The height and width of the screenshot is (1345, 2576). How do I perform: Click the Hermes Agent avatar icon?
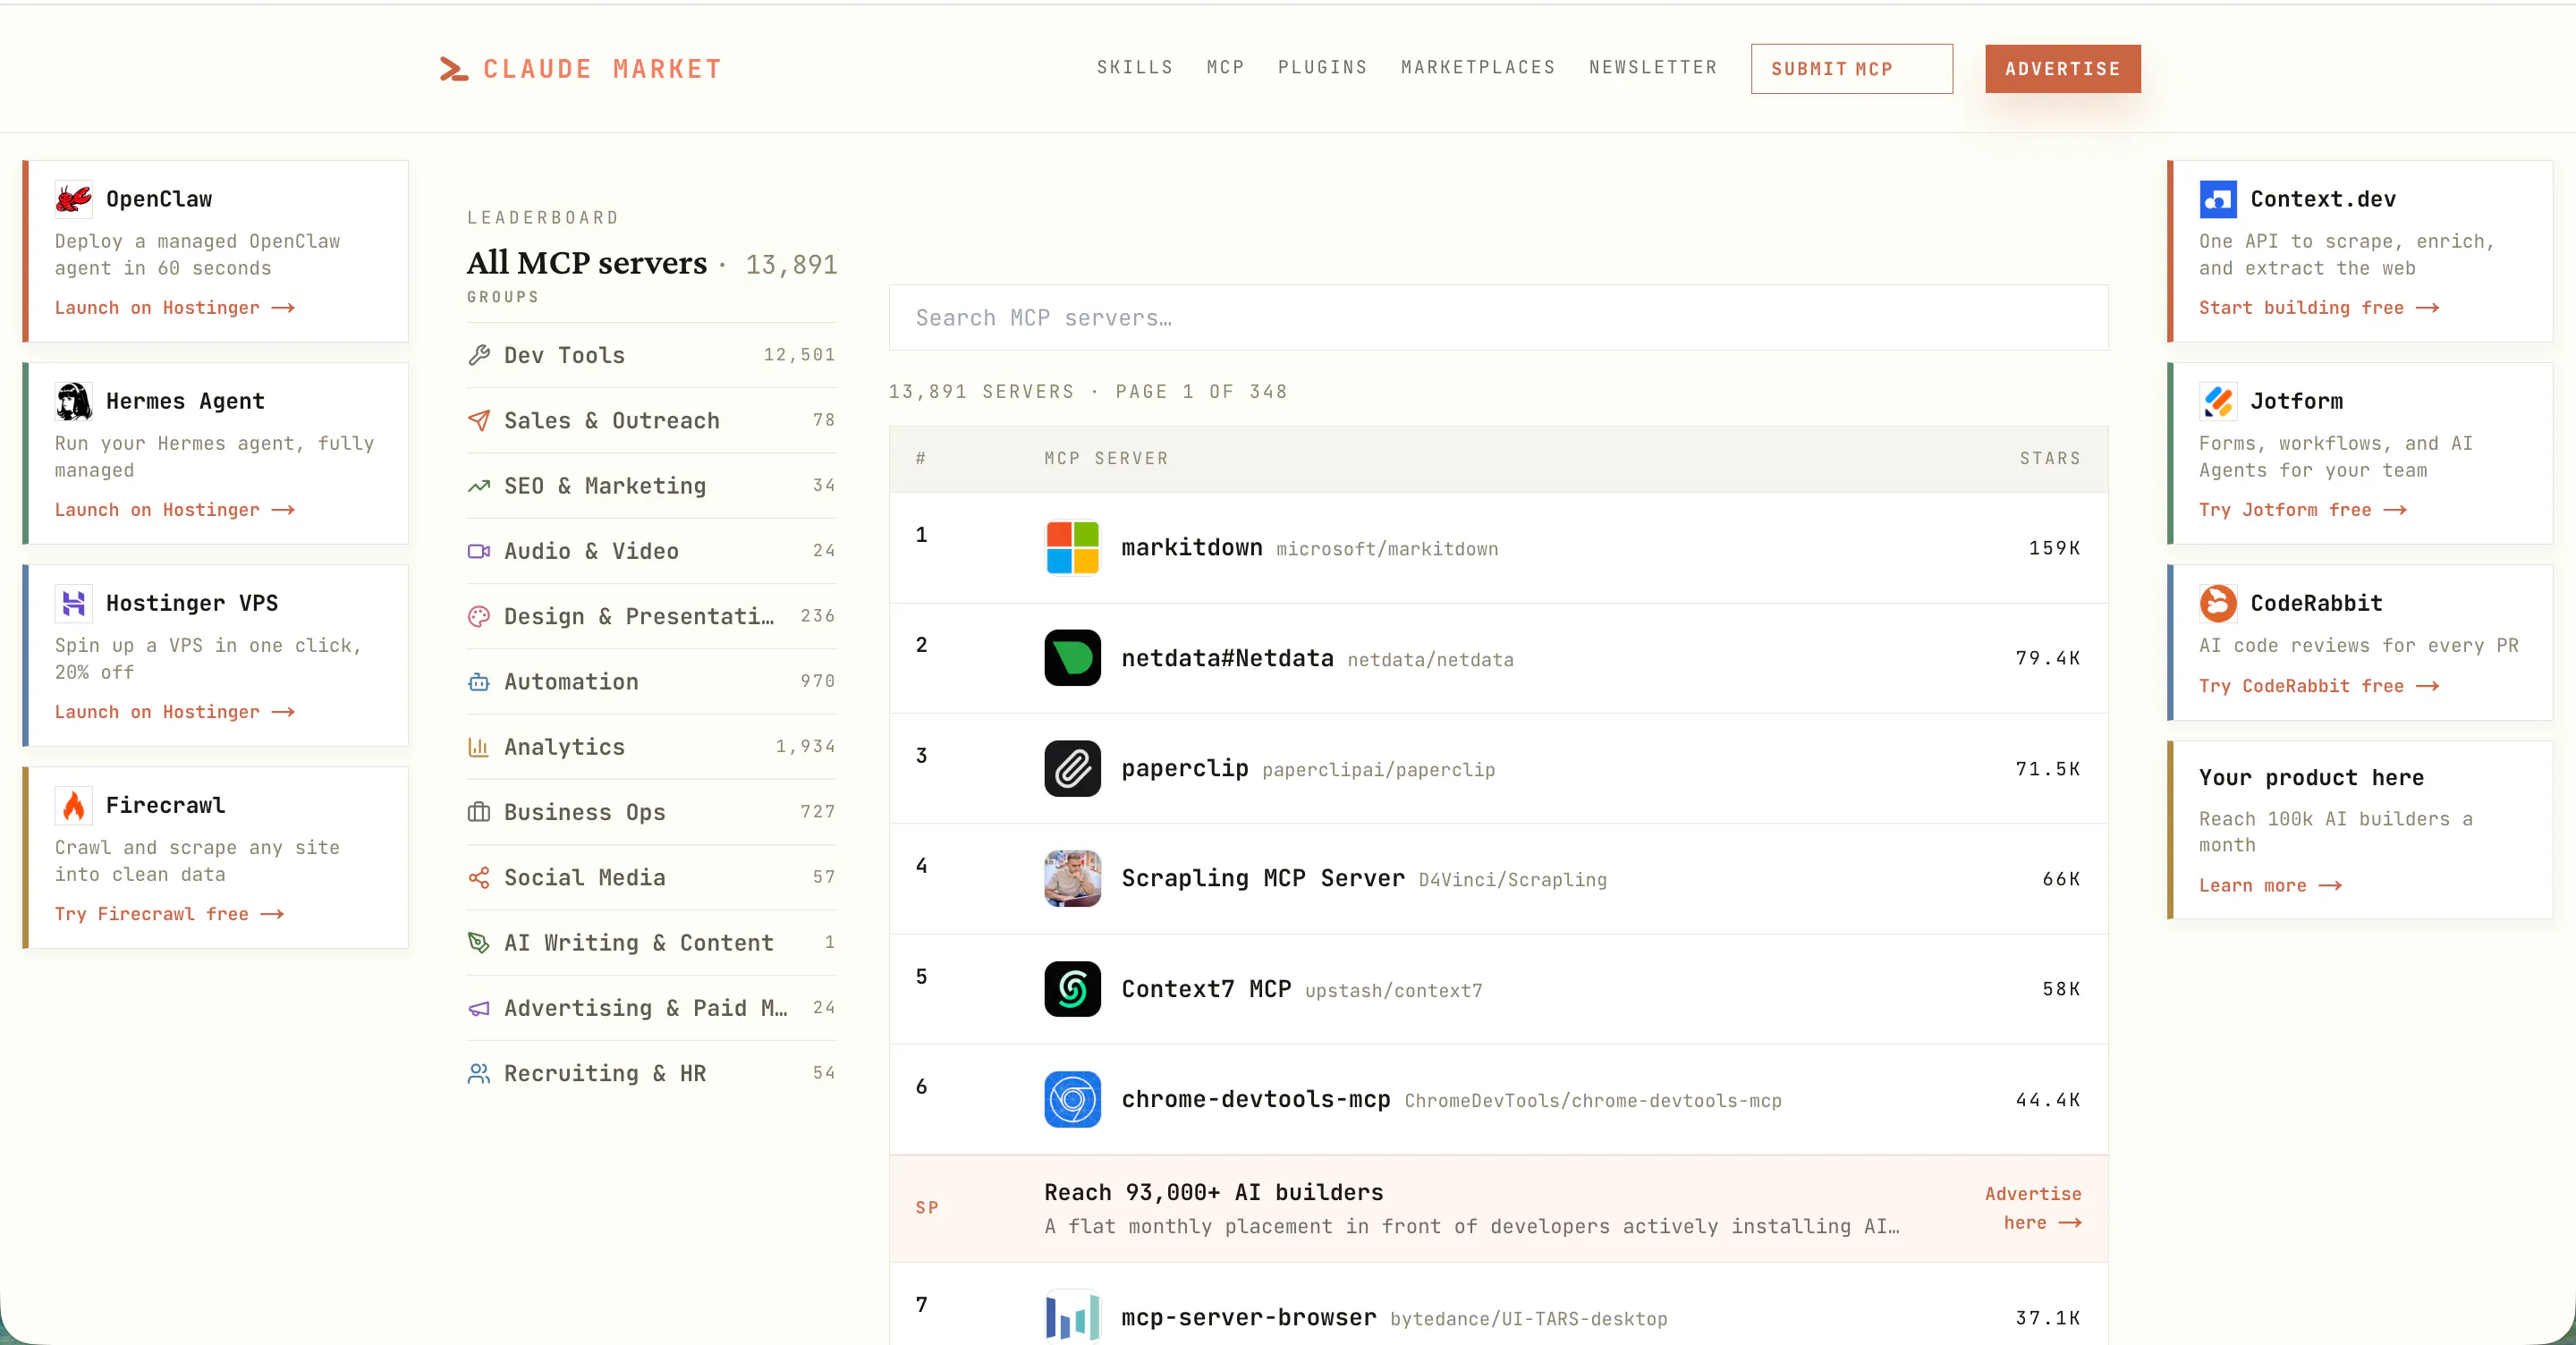point(73,401)
